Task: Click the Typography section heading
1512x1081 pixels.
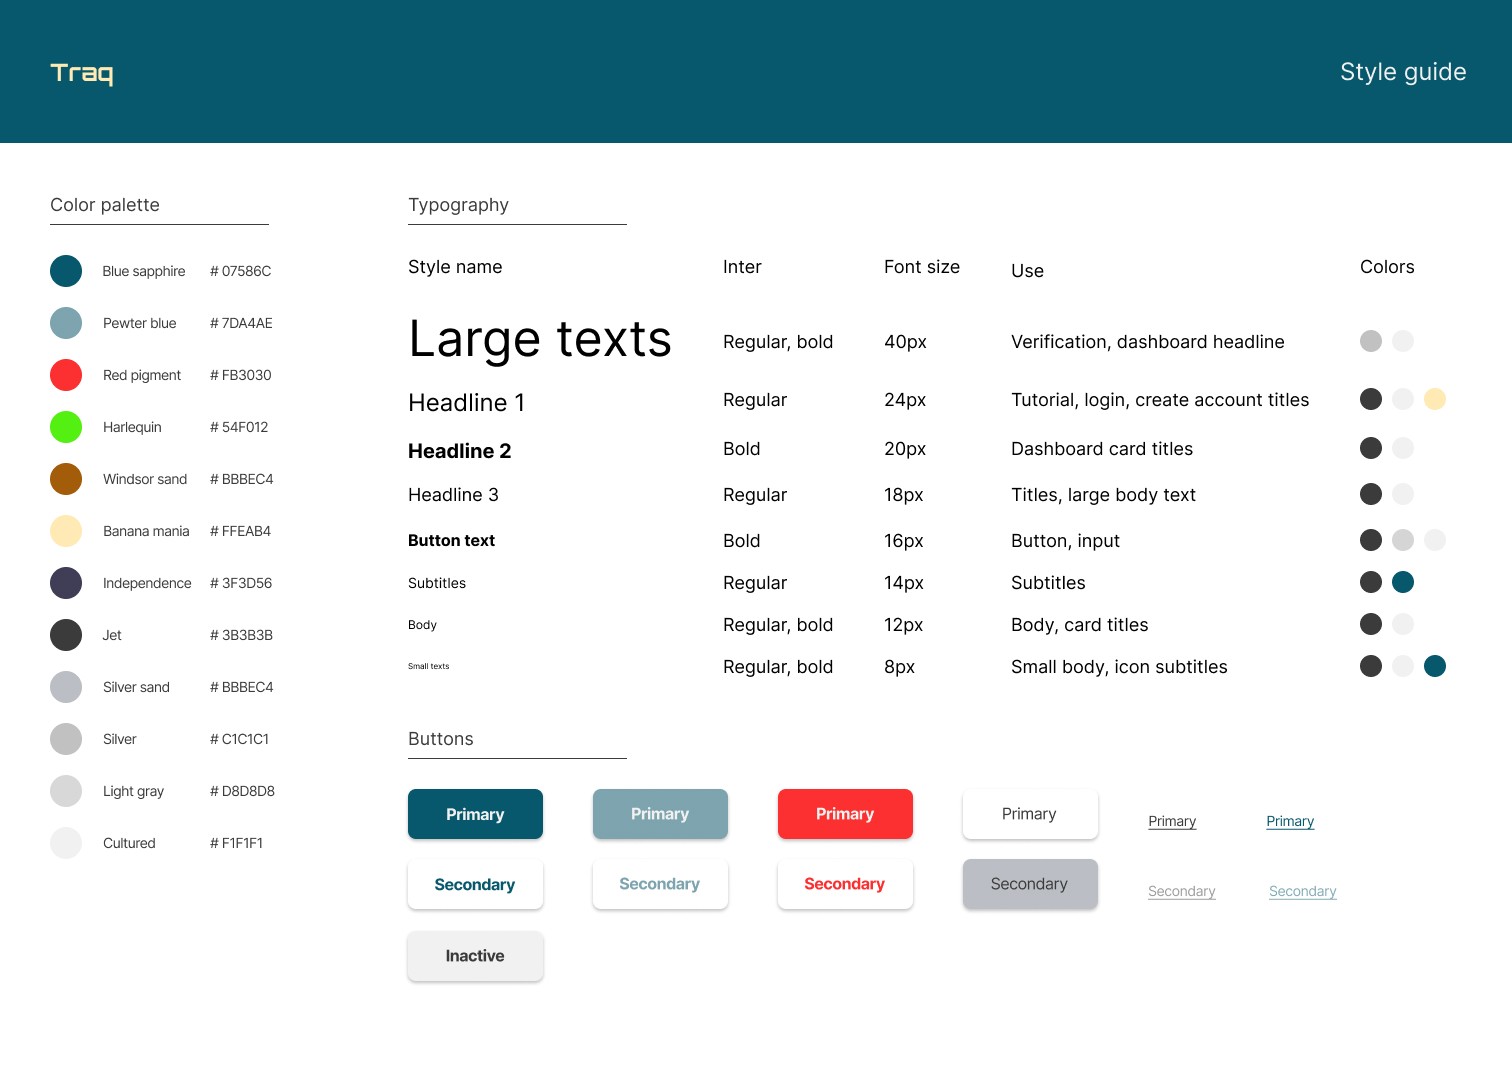Action: [458, 205]
